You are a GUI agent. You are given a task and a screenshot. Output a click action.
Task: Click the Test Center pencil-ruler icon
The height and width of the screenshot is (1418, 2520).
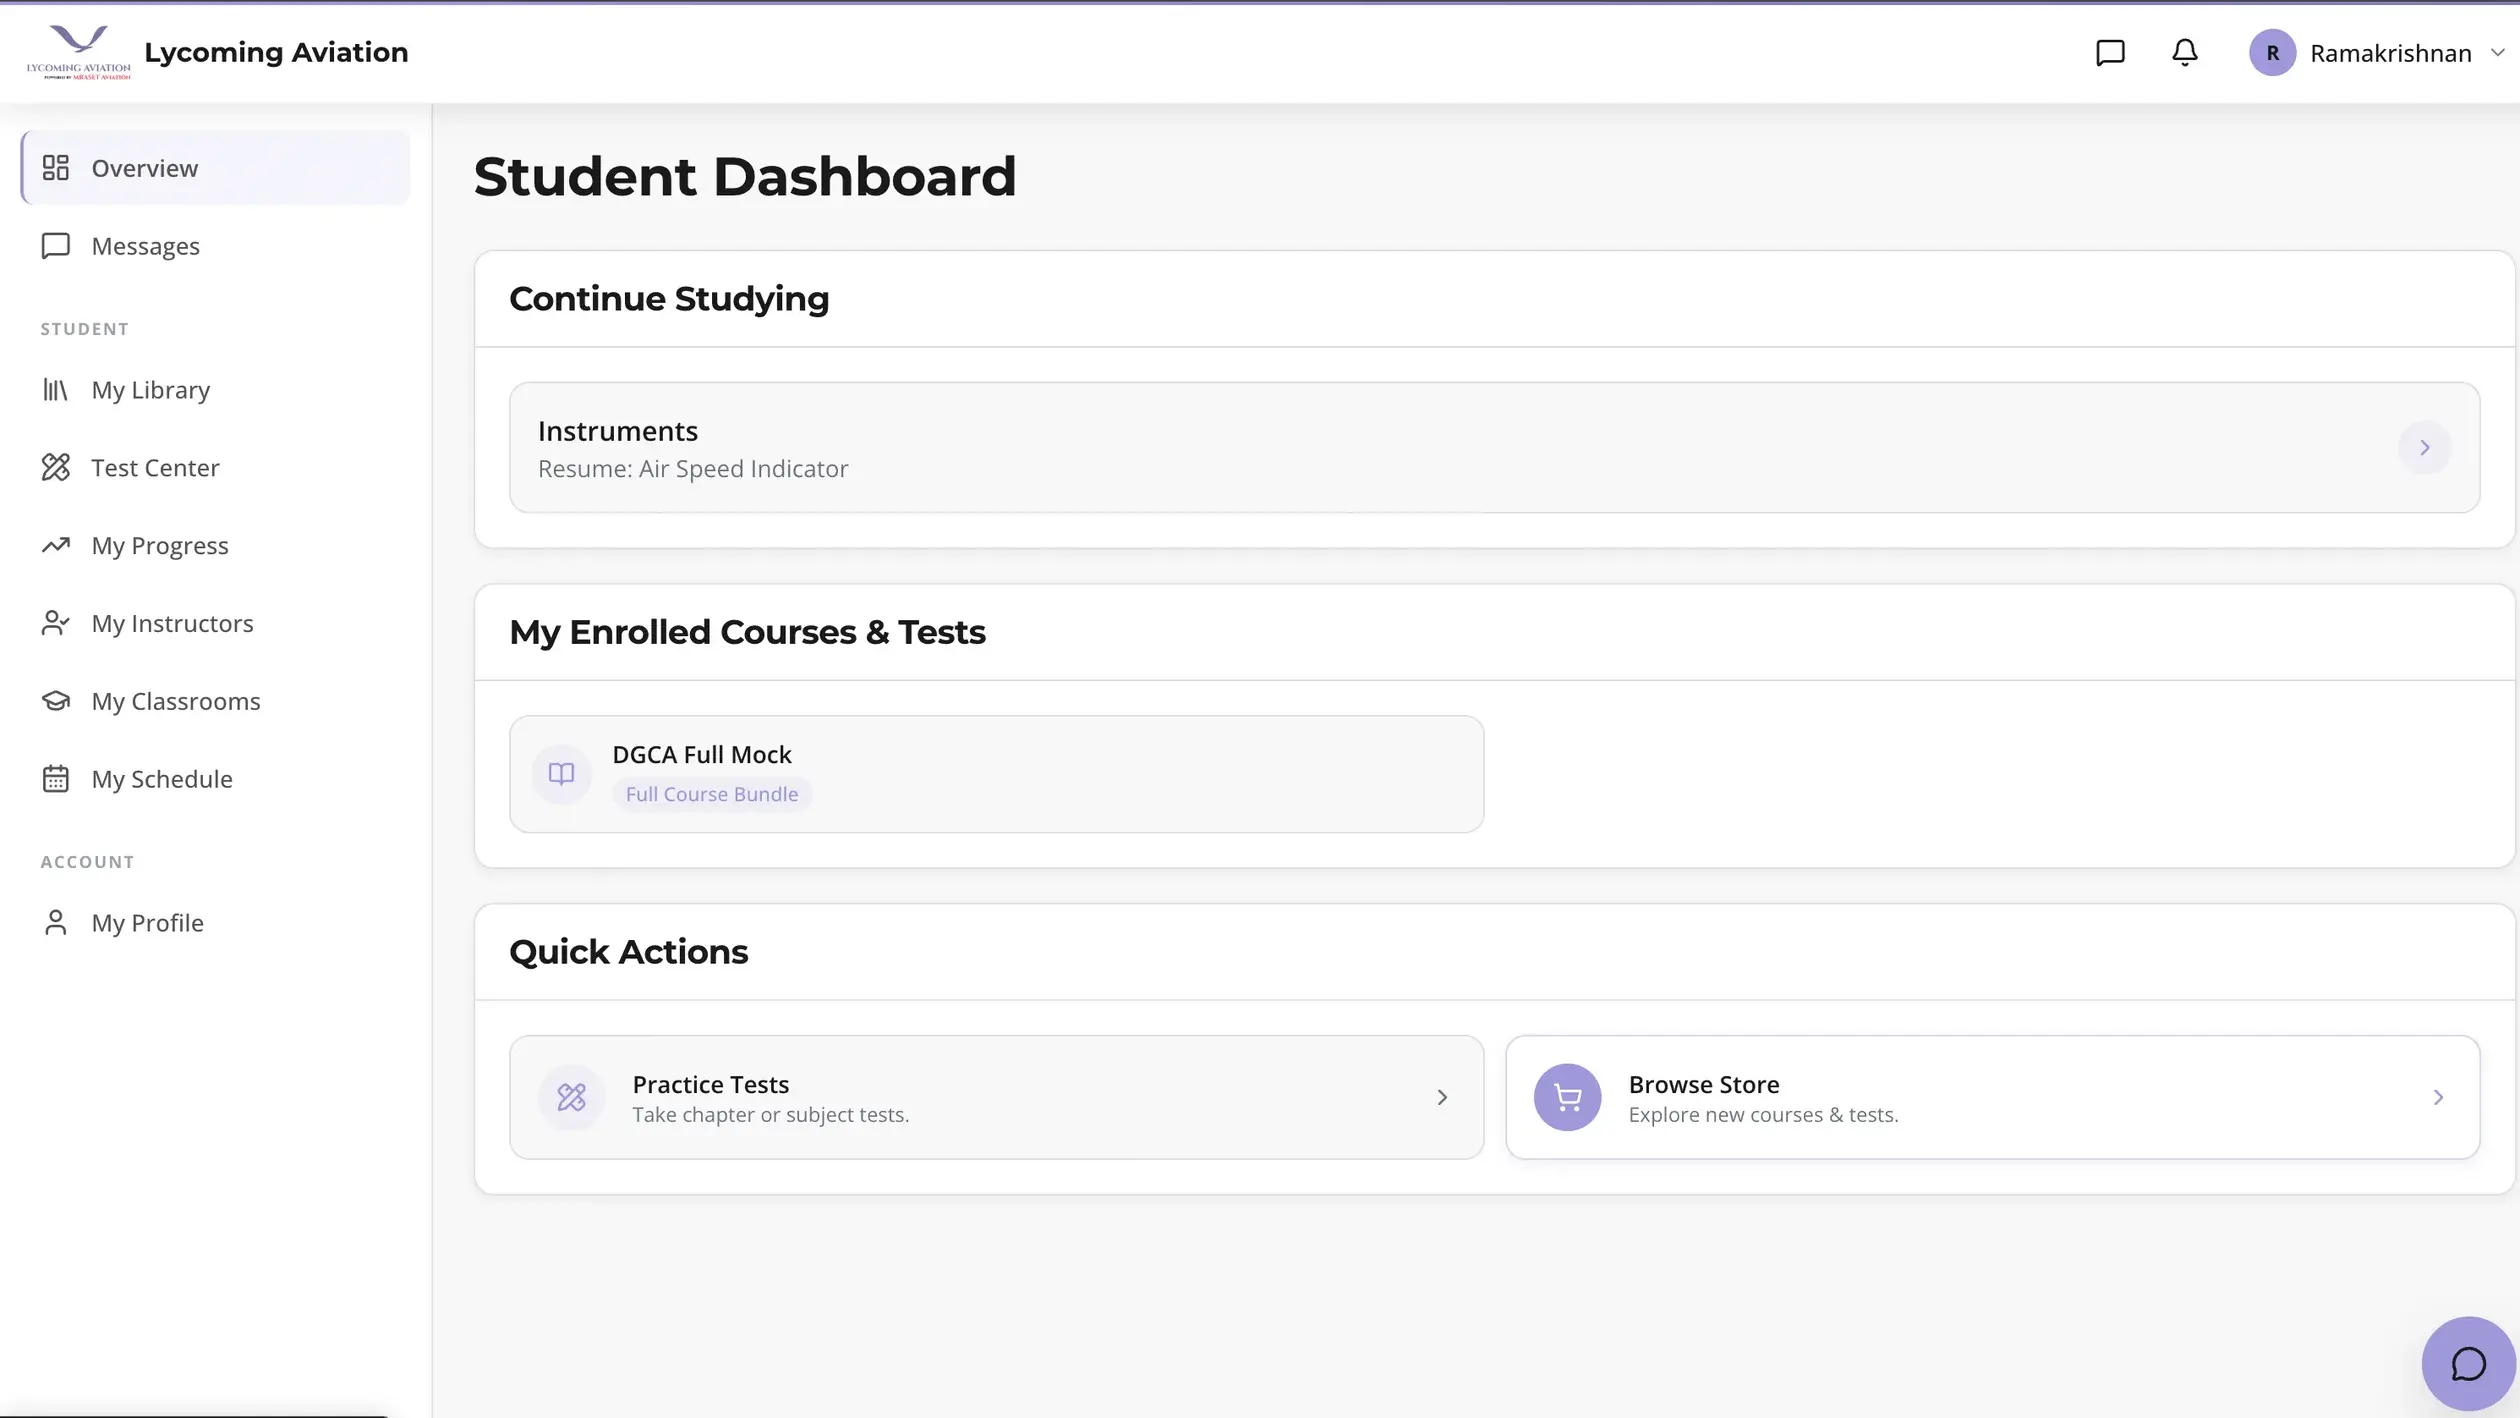tap(56, 467)
